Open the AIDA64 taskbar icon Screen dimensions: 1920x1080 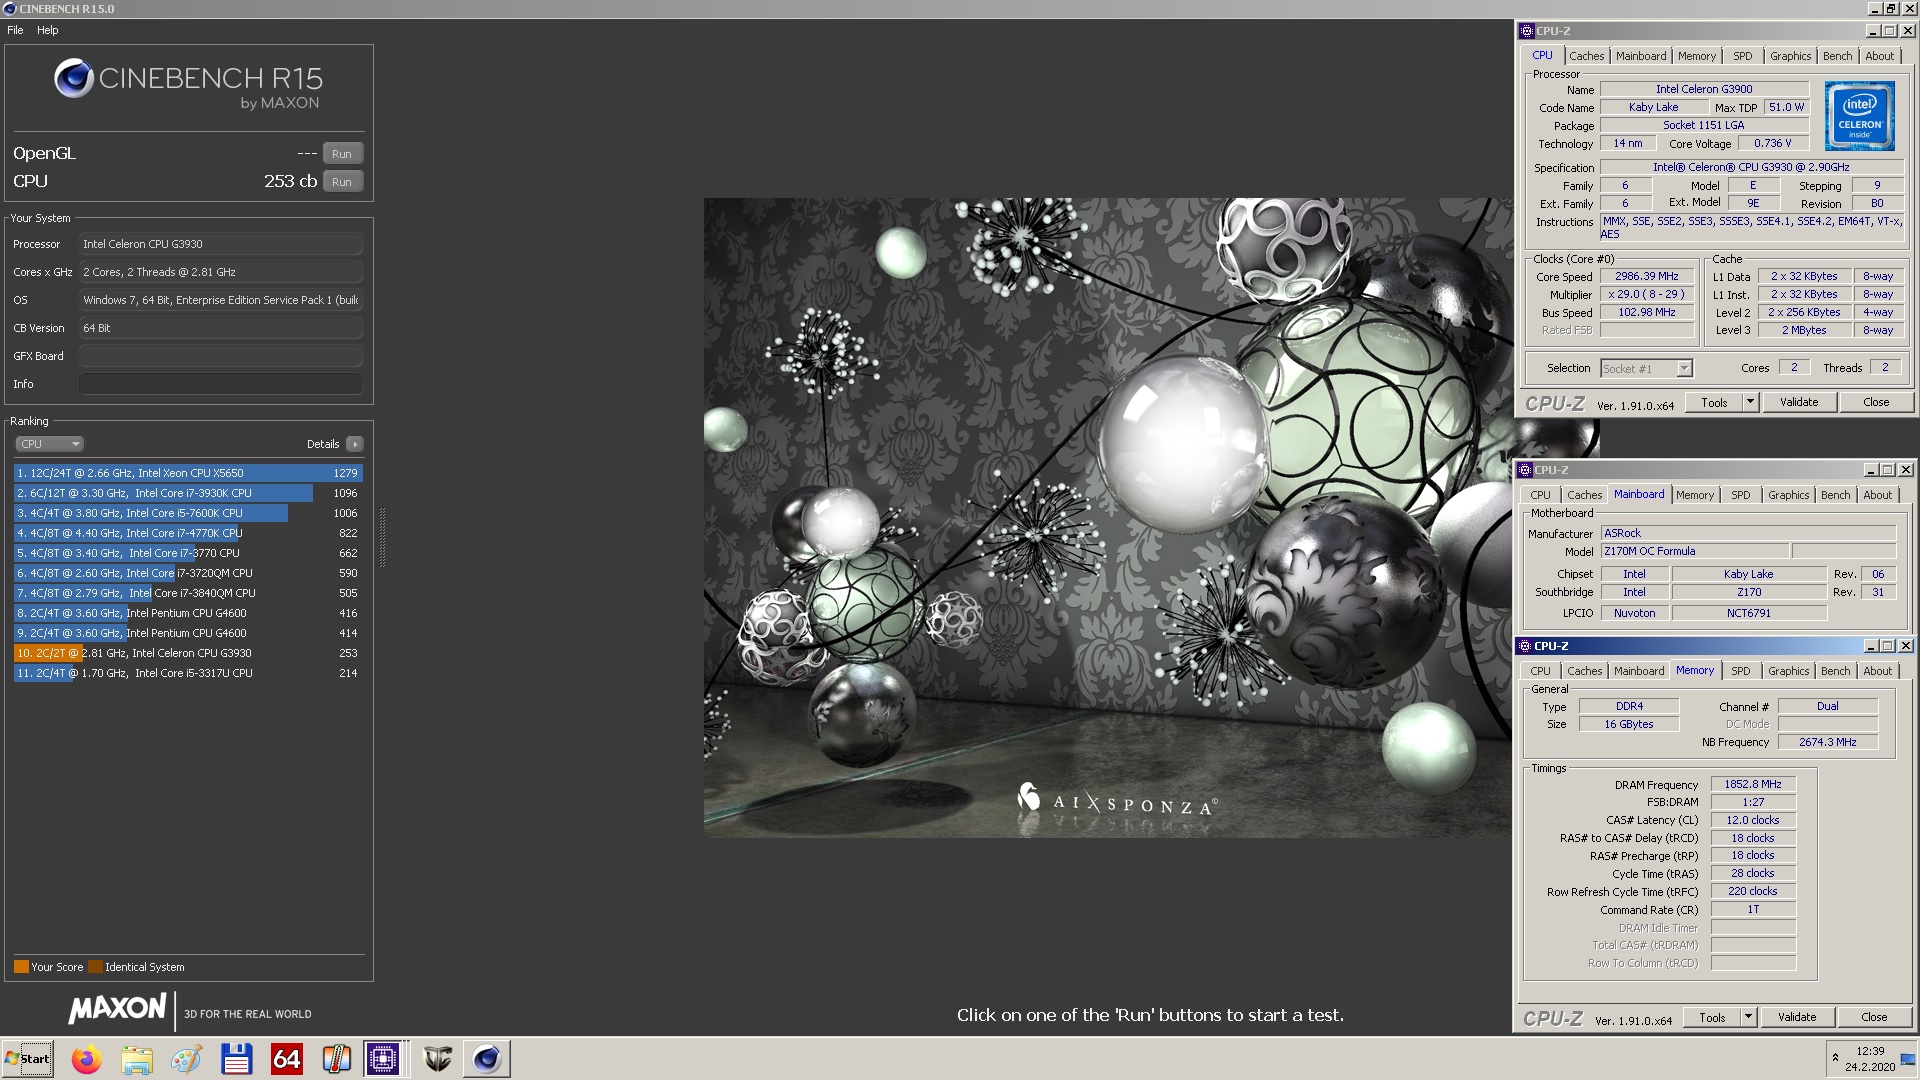[x=287, y=1059]
